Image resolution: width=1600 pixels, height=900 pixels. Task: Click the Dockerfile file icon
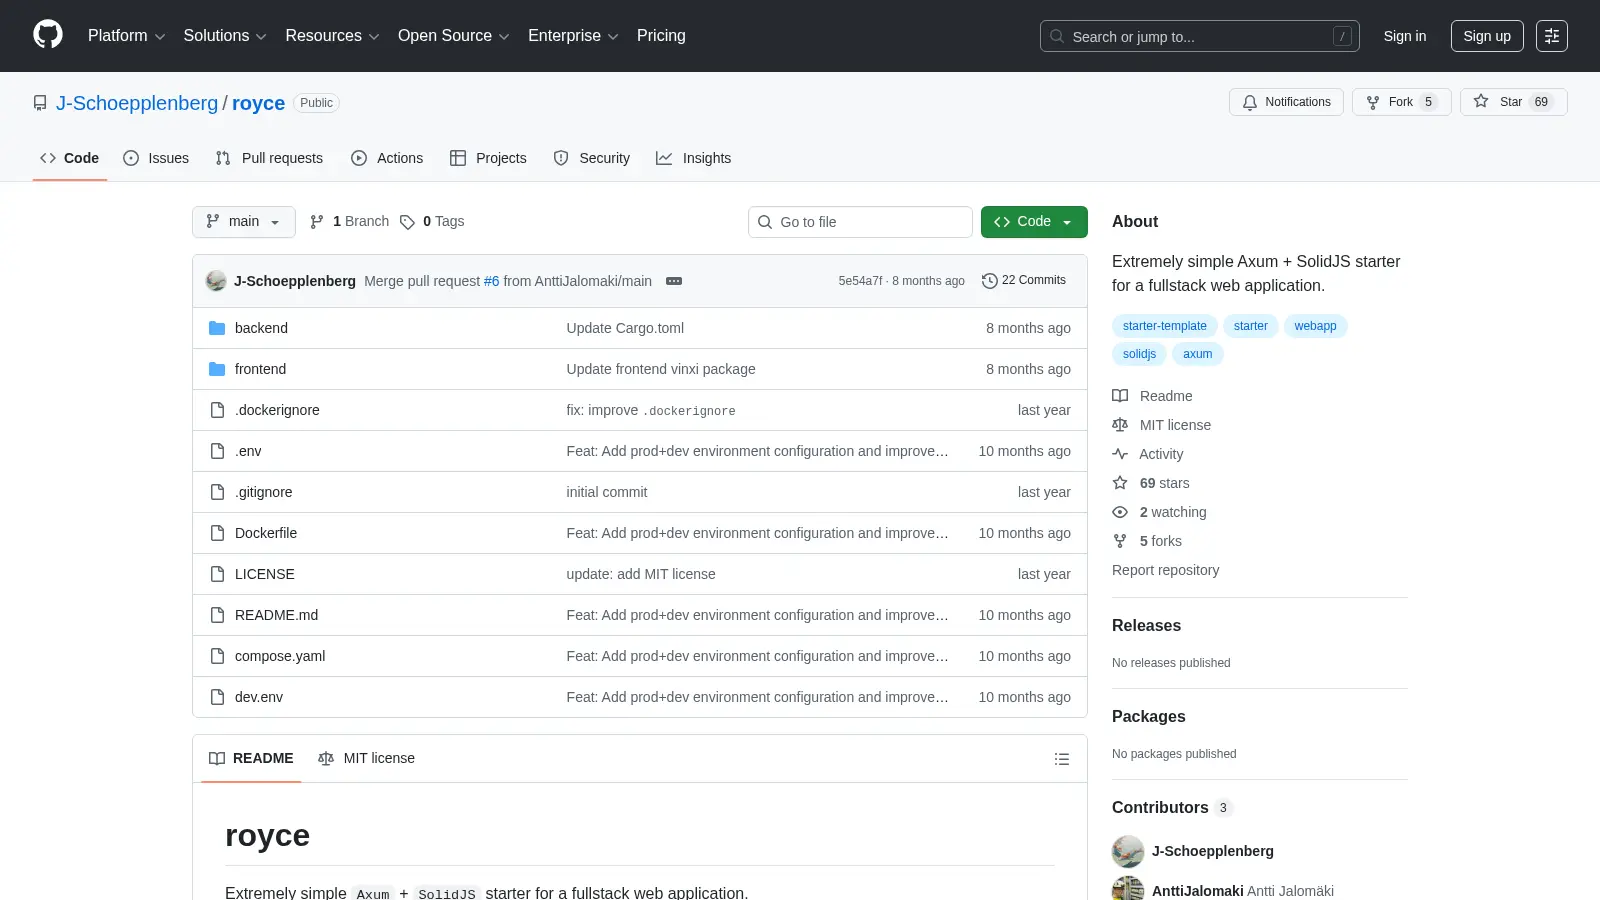217,533
